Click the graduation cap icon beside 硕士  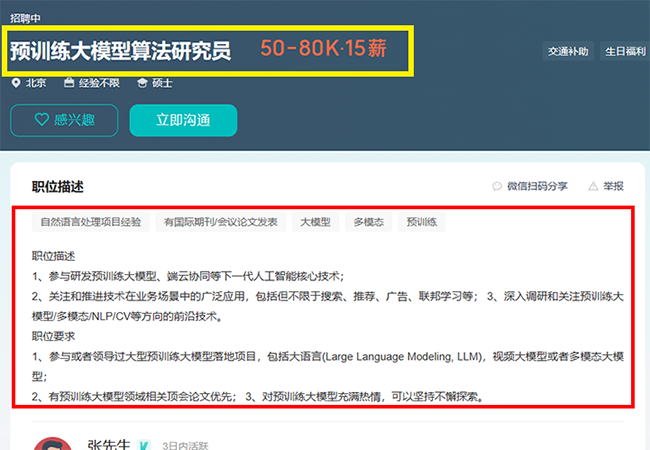142,83
